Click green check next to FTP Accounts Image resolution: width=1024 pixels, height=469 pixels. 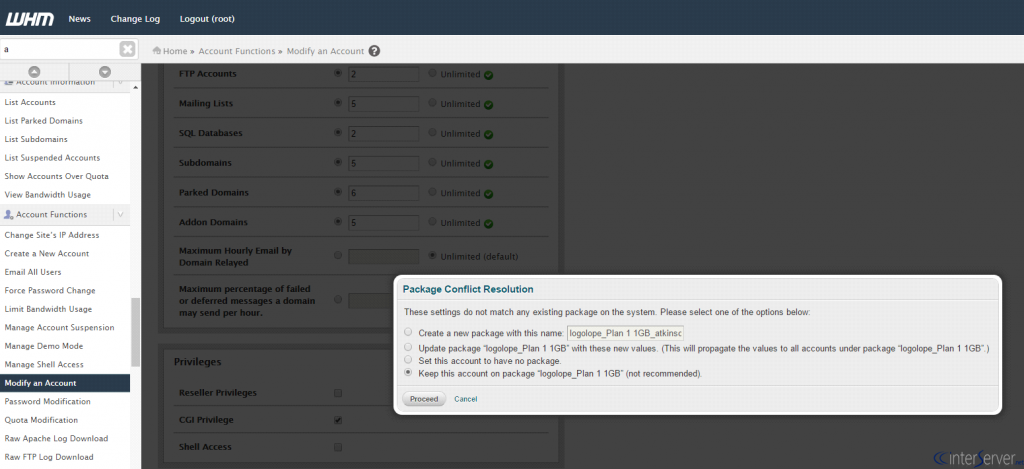[488, 74]
